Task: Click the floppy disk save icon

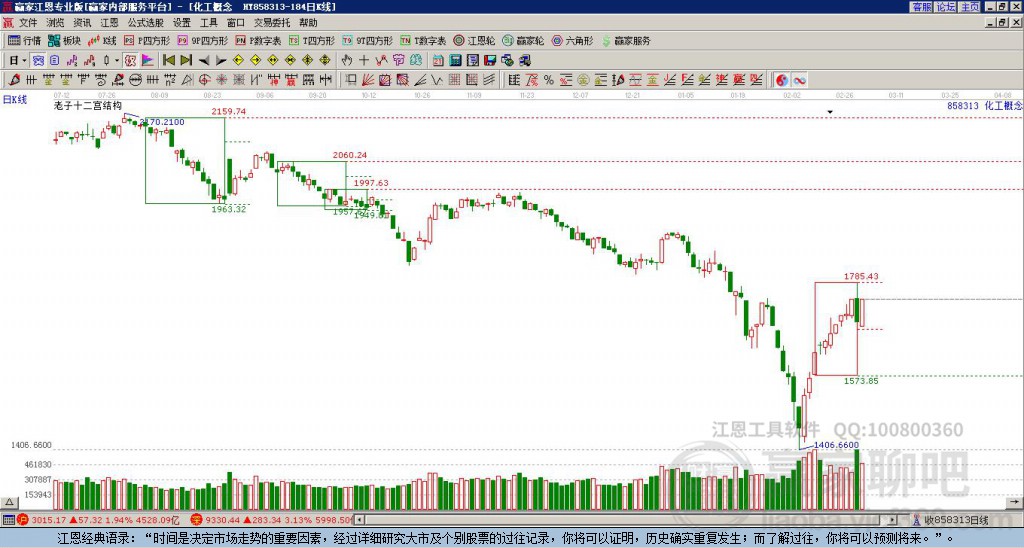Action: coord(490,60)
